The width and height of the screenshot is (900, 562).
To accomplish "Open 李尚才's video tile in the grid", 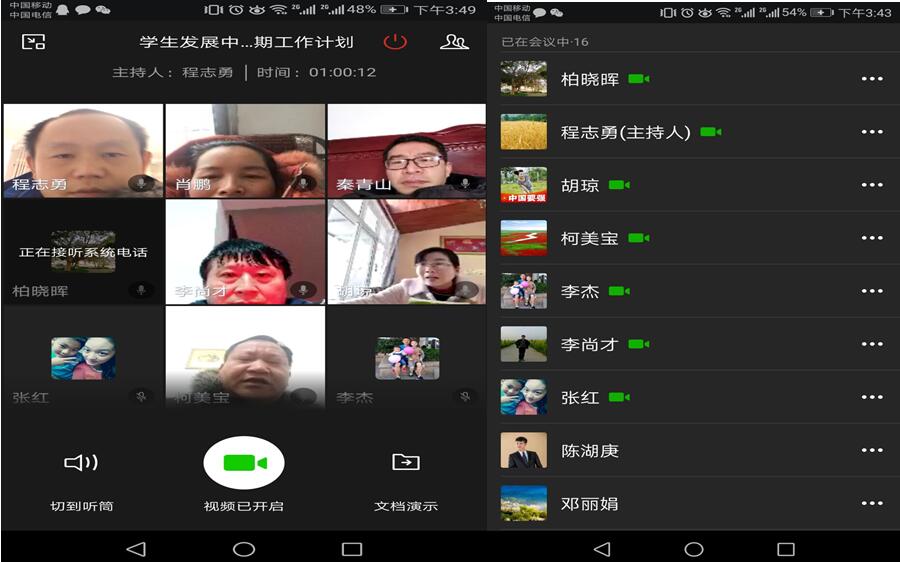I will coord(245,252).
